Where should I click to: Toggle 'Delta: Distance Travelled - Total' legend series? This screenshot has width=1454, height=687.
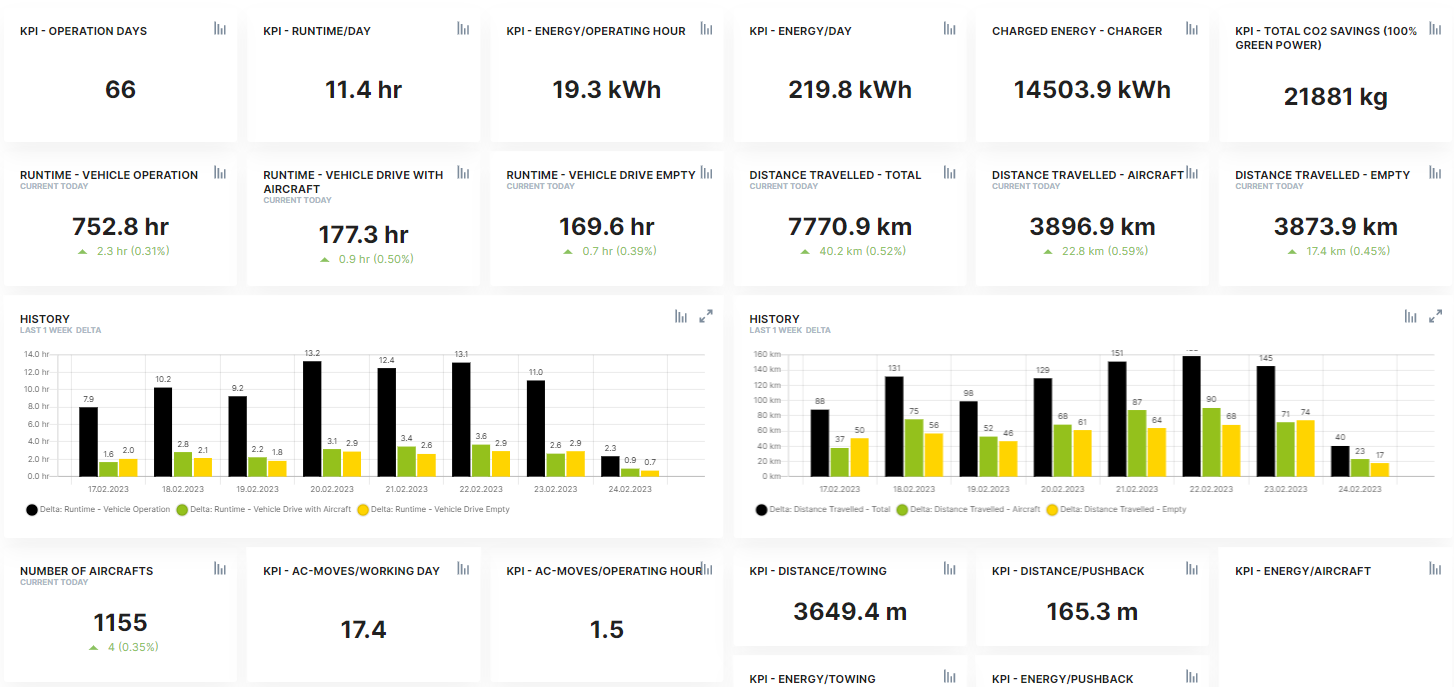[x=829, y=509]
